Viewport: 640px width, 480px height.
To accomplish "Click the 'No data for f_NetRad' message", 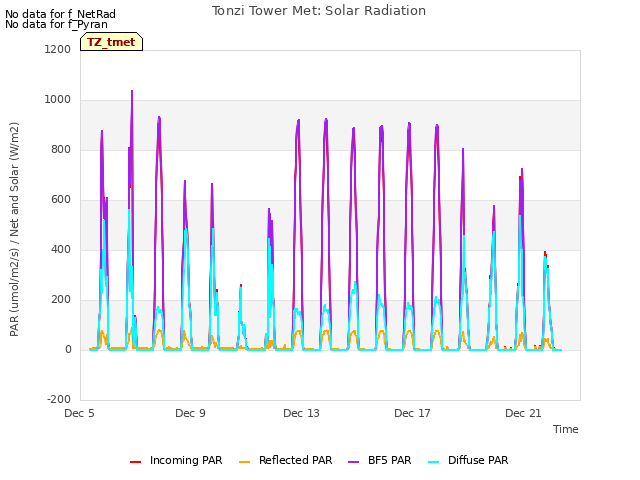I will click(60, 14).
